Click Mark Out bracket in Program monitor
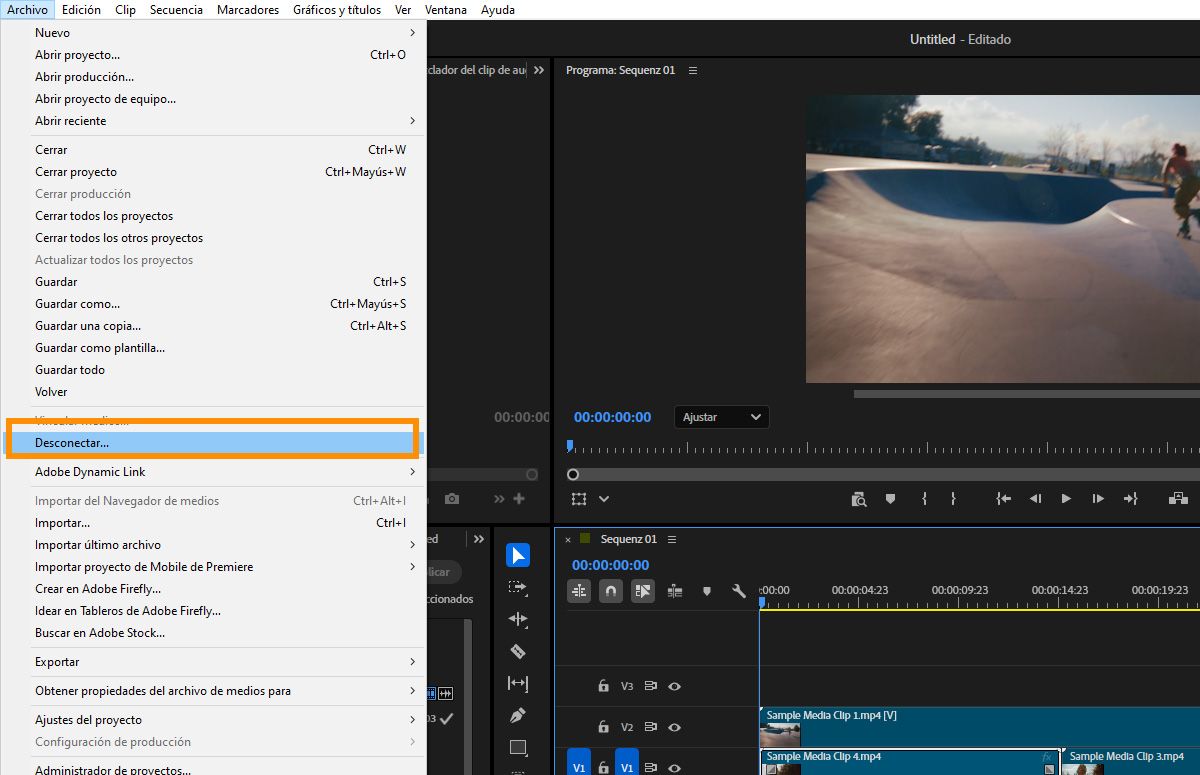This screenshot has width=1200, height=775. click(954, 498)
